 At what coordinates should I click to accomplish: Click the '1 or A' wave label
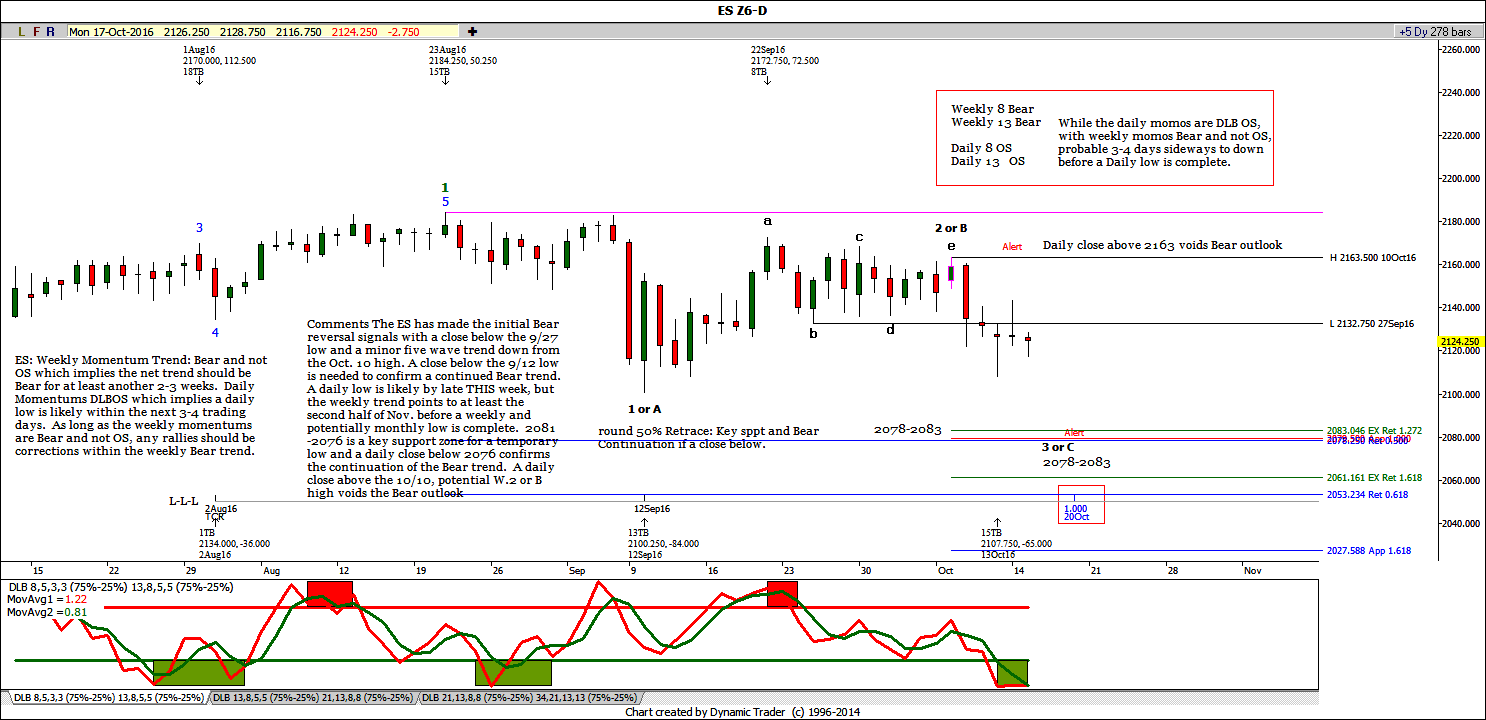pos(644,409)
